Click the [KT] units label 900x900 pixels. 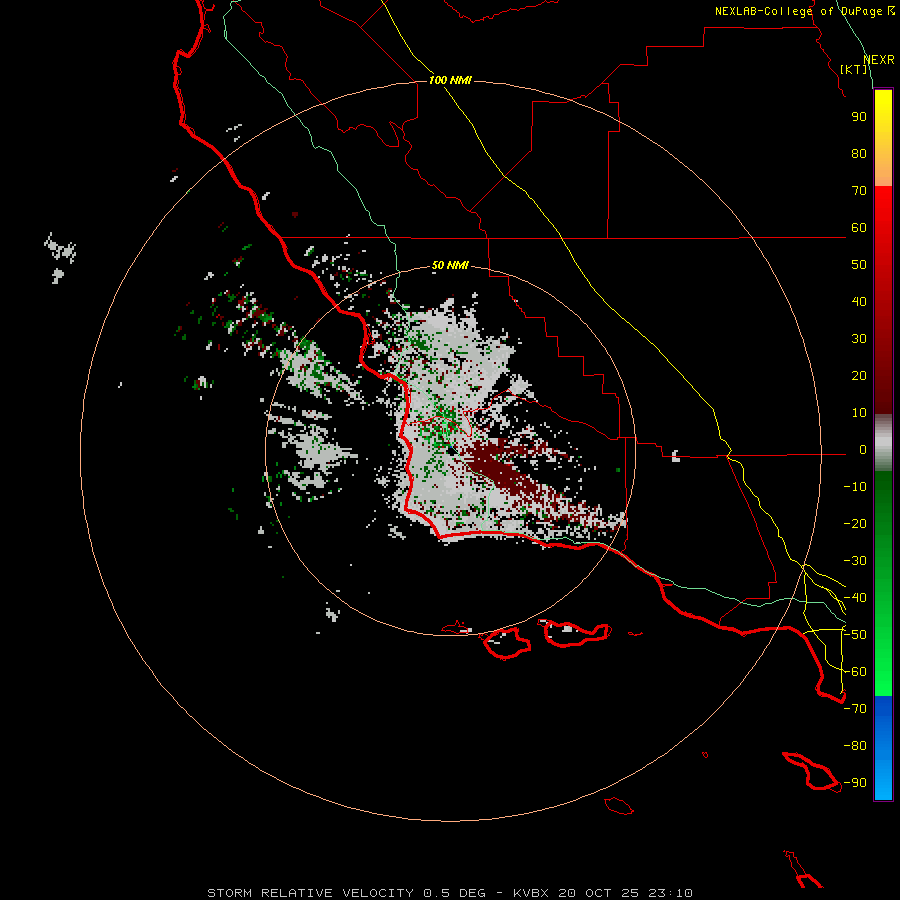[x=854, y=69]
